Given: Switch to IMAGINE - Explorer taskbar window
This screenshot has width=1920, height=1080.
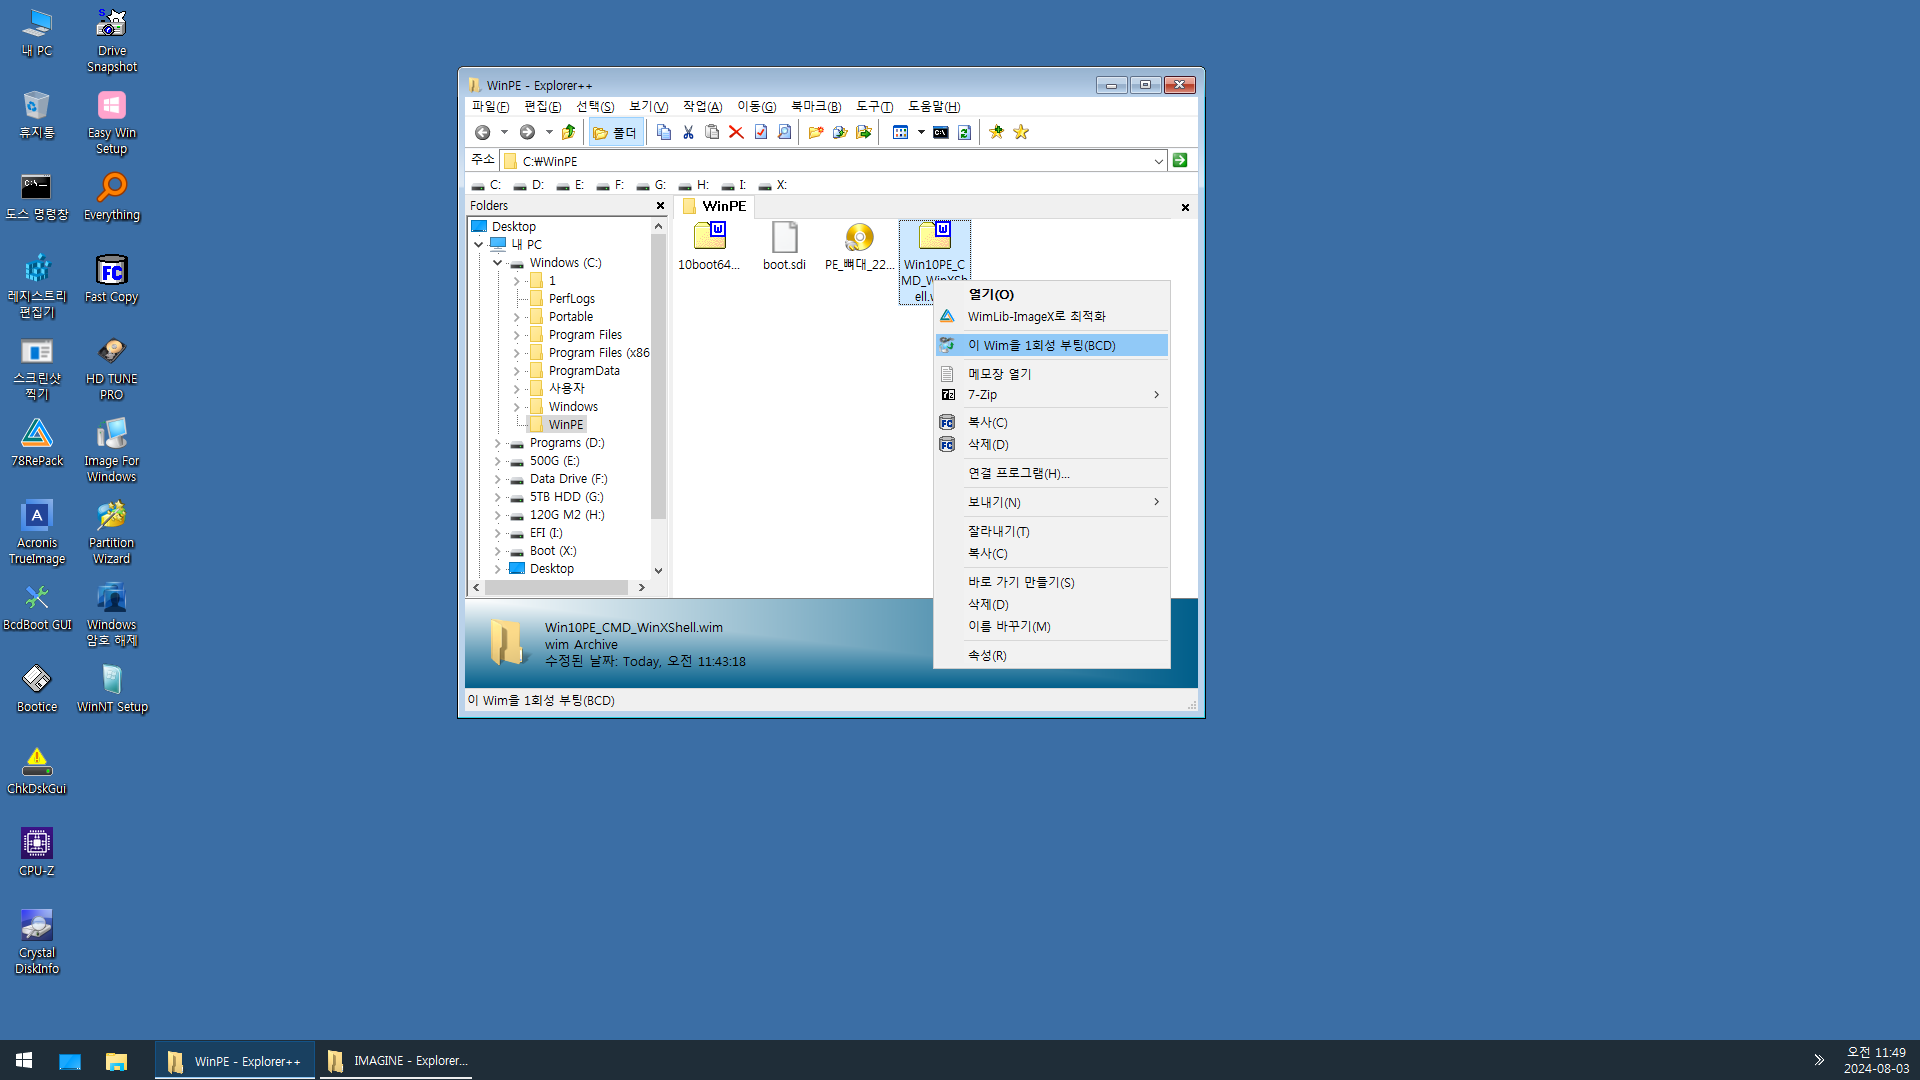Looking at the screenshot, I should [396, 1061].
